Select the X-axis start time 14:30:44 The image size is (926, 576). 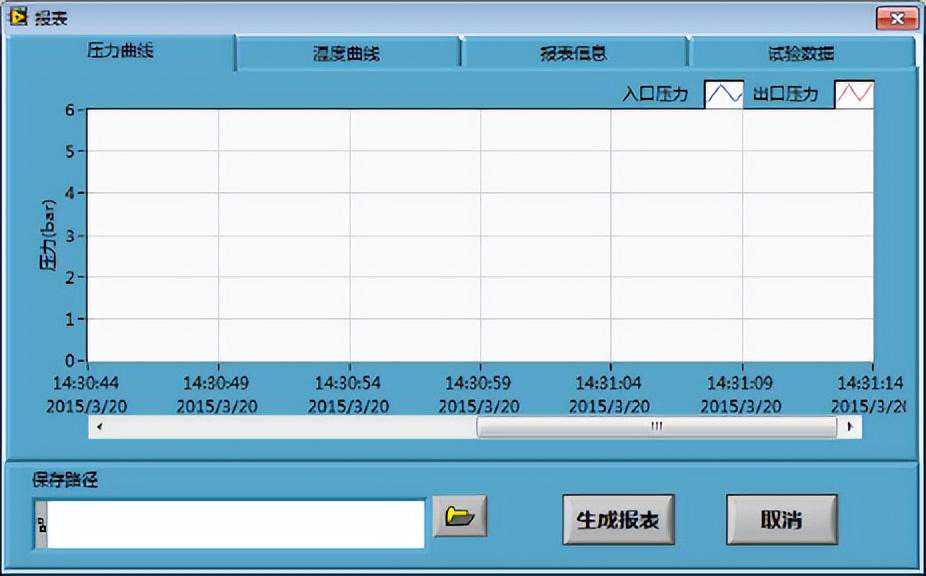[87, 382]
